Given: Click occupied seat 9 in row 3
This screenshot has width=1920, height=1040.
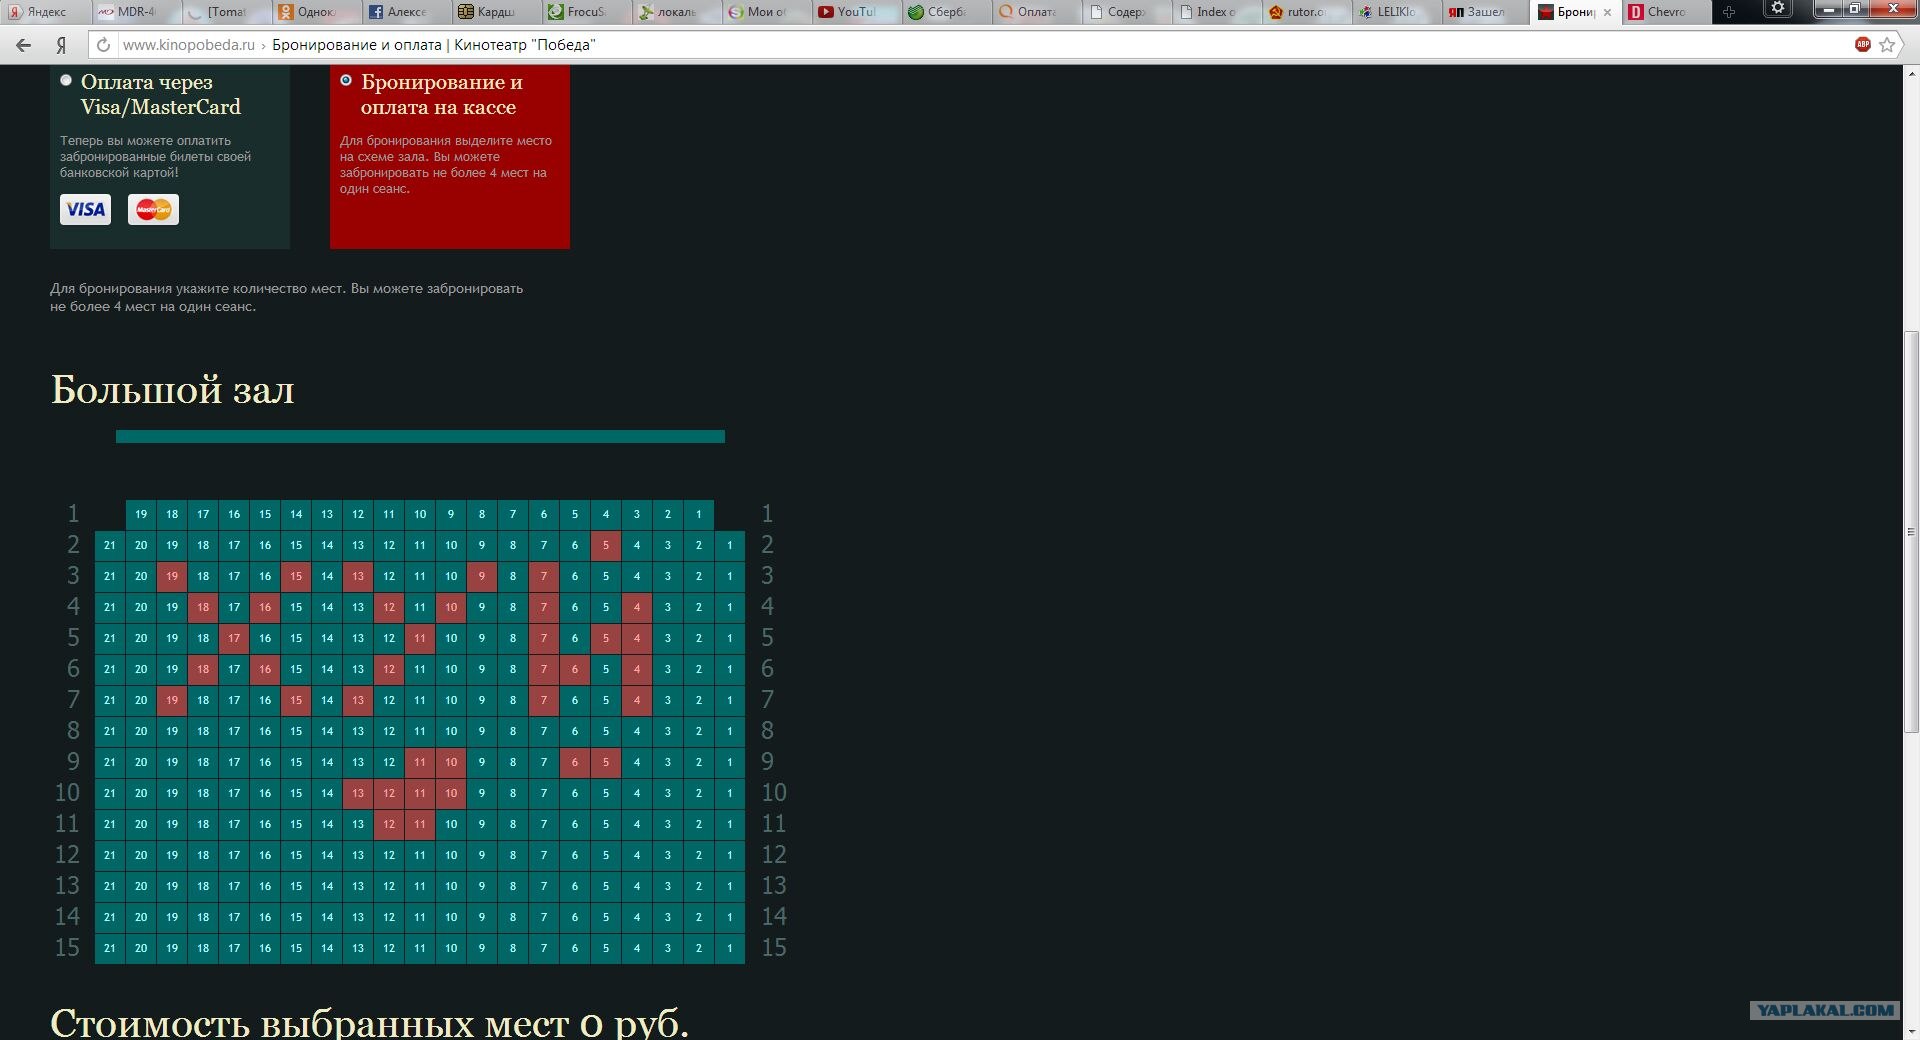Looking at the screenshot, I should pyautogui.click(x=482, y=576).
